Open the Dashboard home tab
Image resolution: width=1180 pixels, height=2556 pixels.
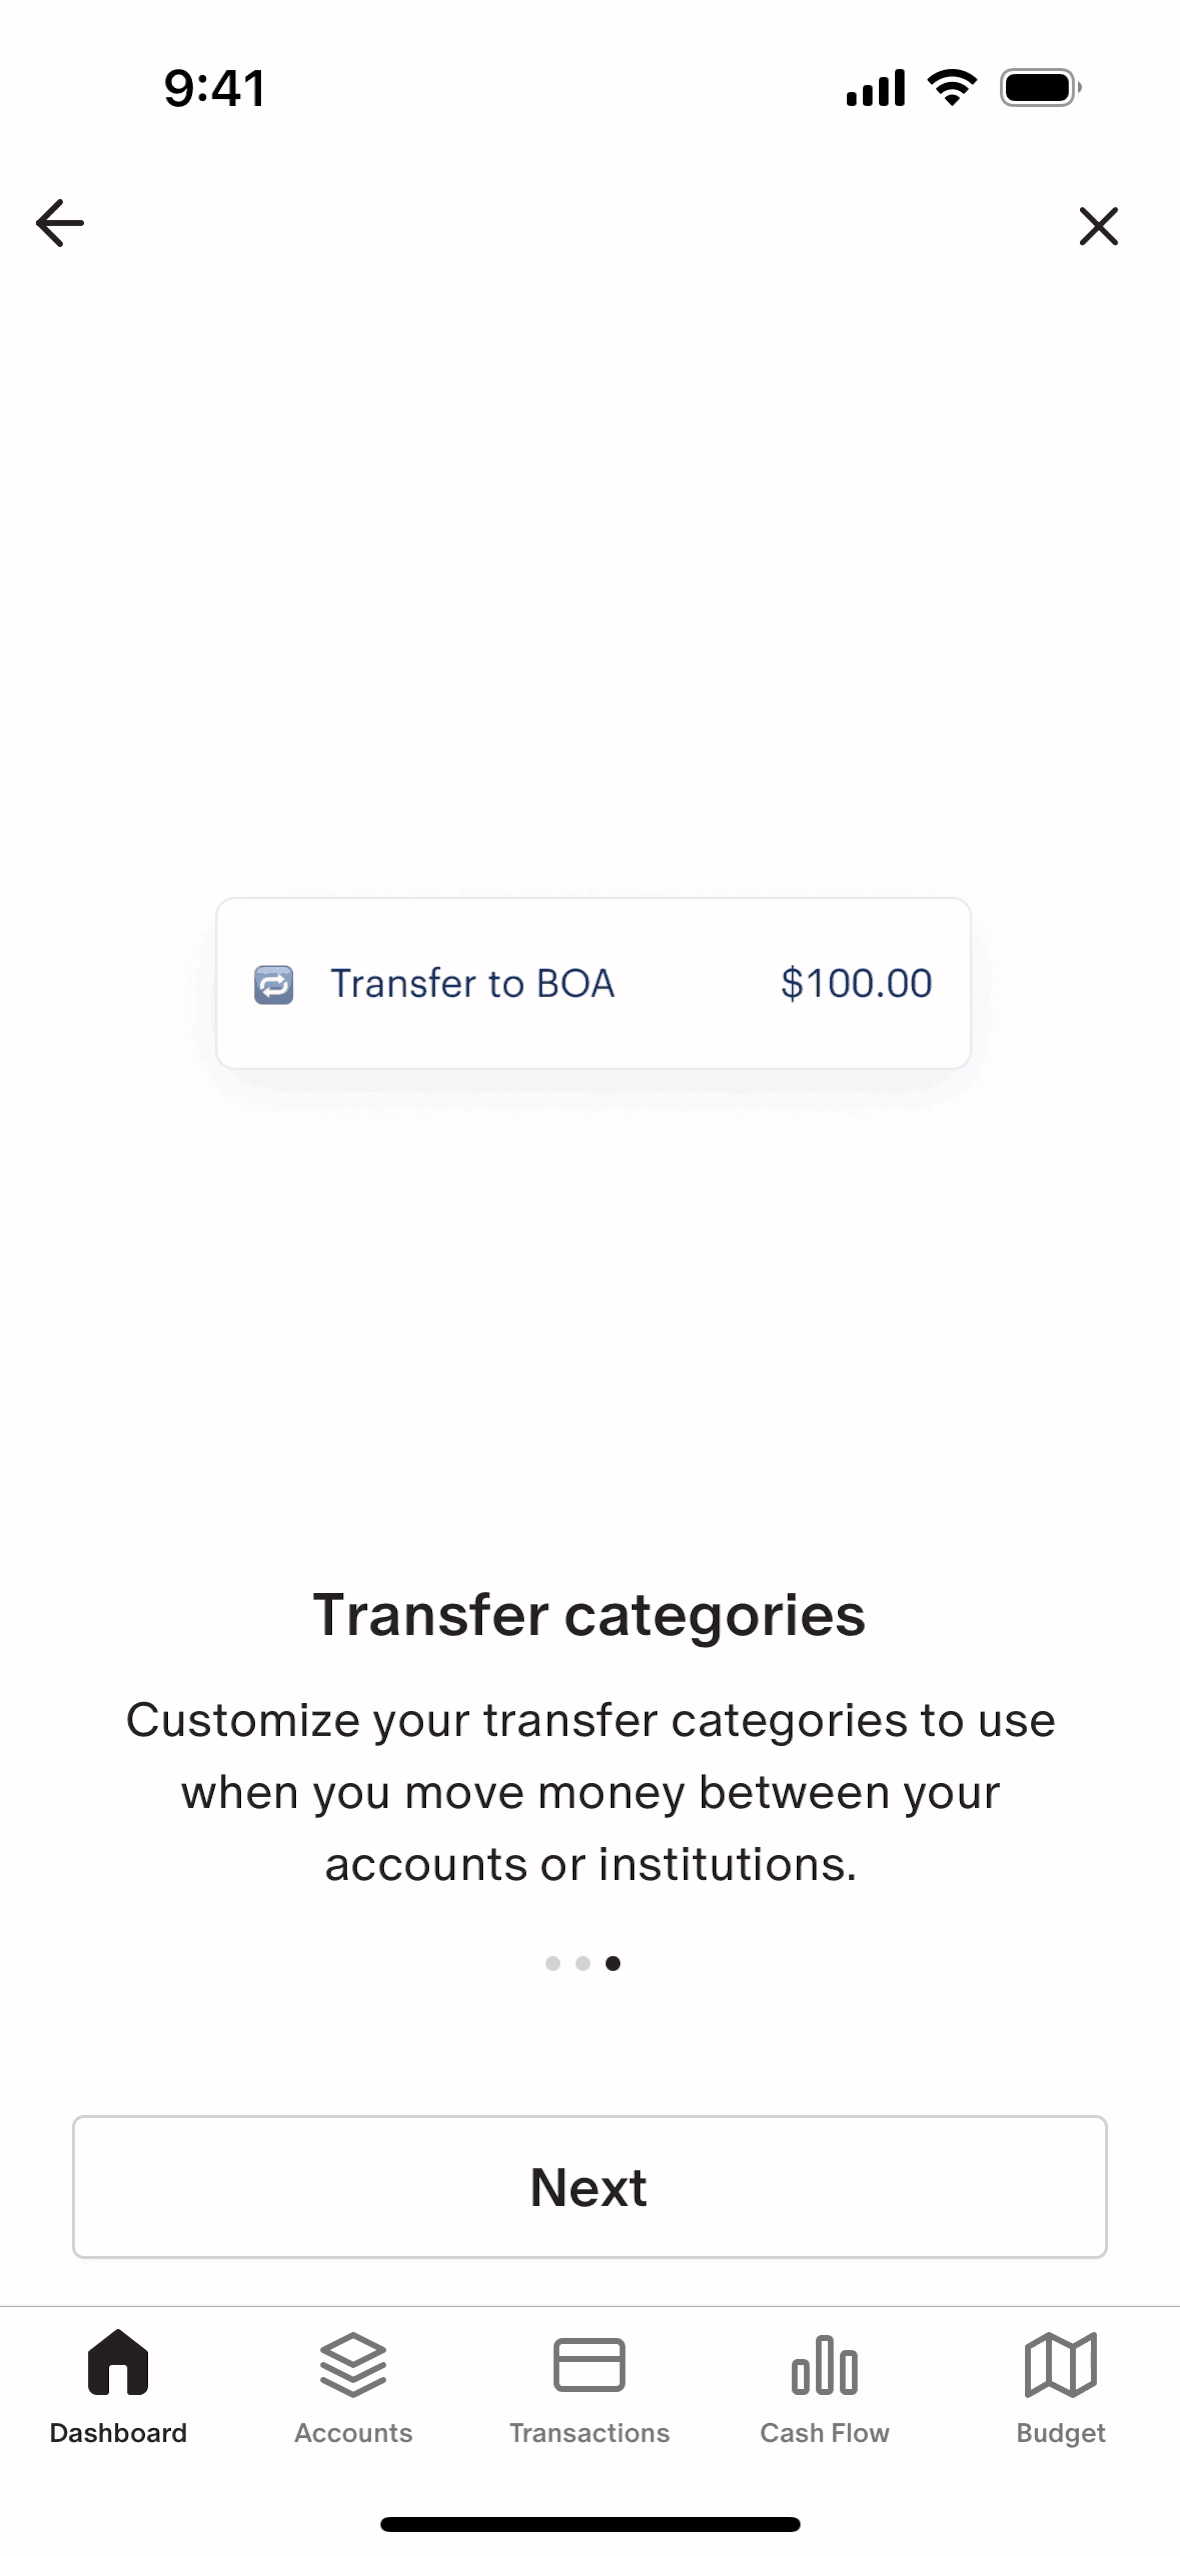pyautogui.click(x=118, y=2385)
